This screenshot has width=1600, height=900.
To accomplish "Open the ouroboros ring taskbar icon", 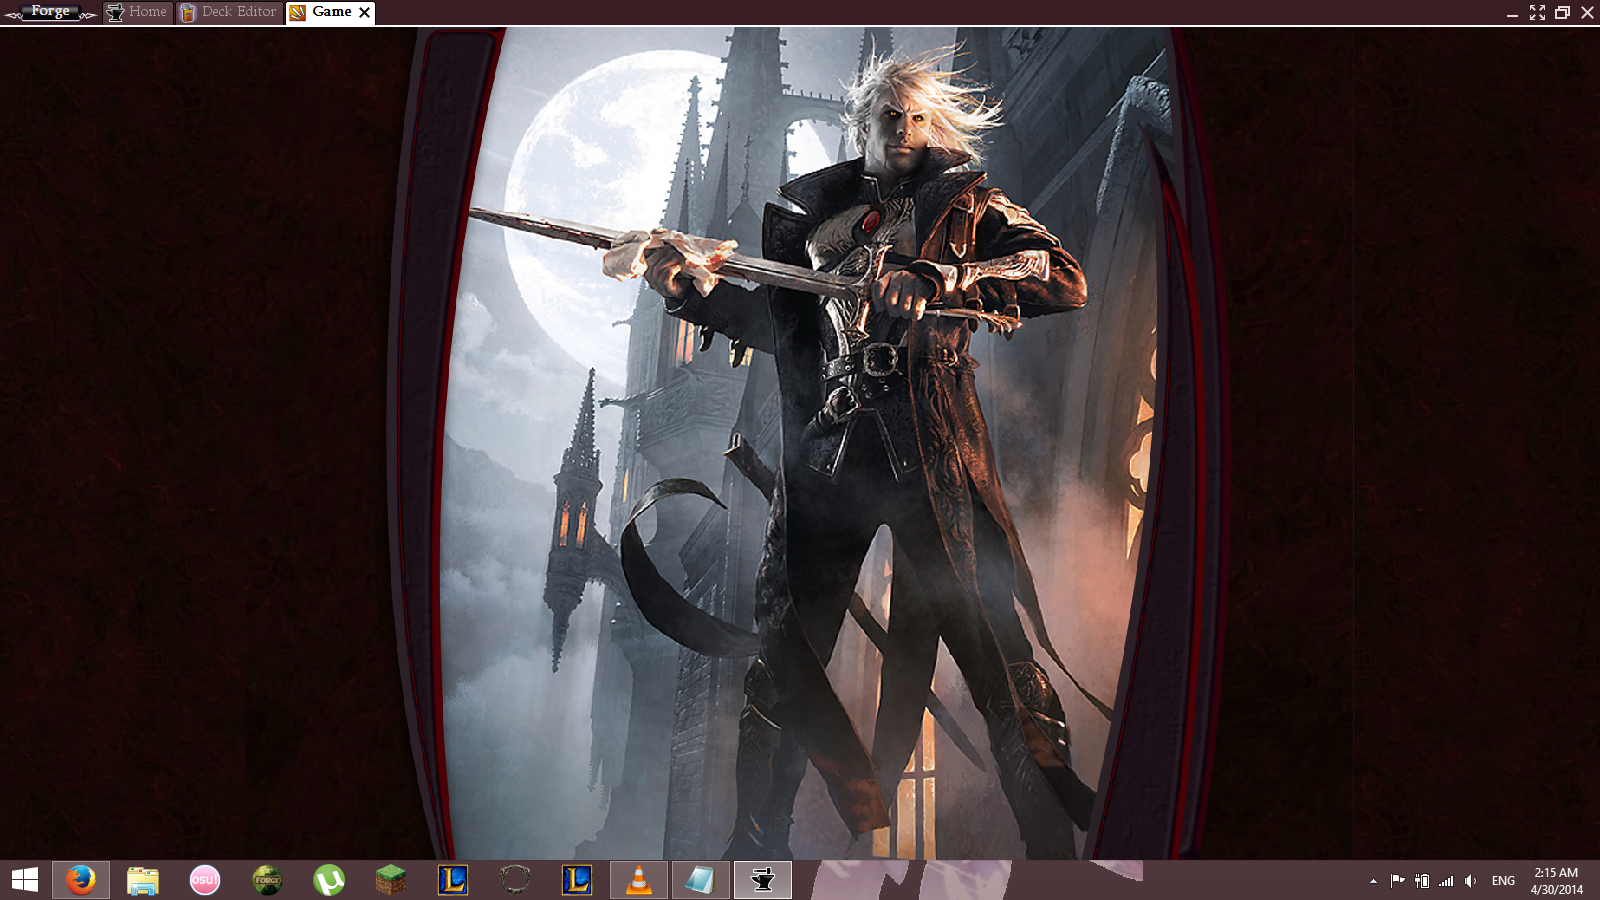I will pyautogui.click(x=515, y=880).
